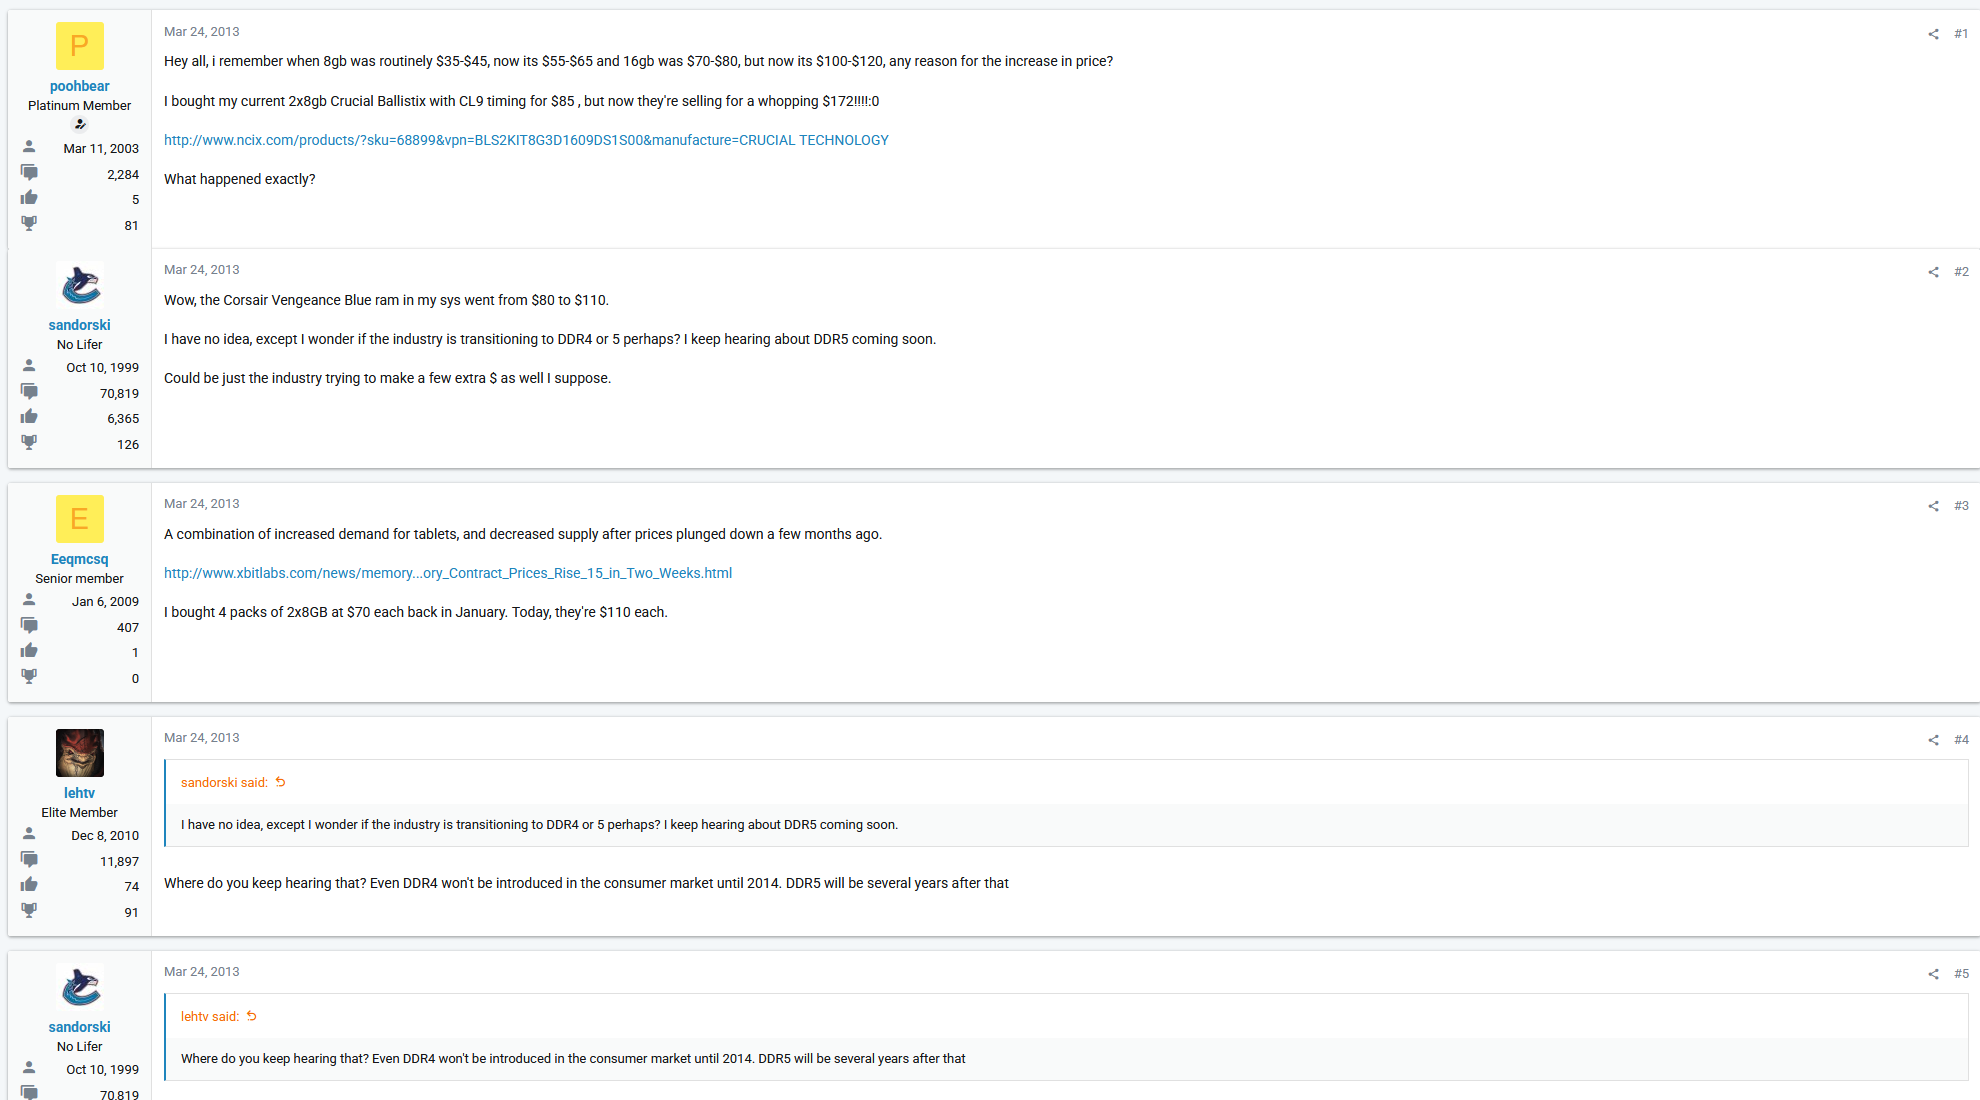Open Eeqmcsq's username link
The width and height of the screenshot is (1980, 1100).
[x=80, y=559]
